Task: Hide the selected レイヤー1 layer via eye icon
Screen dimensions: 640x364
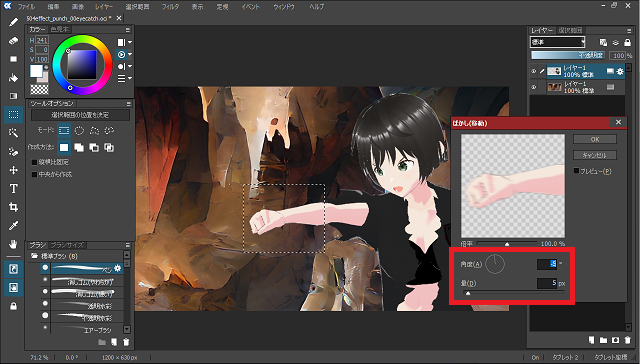Action: pos(533,71)
